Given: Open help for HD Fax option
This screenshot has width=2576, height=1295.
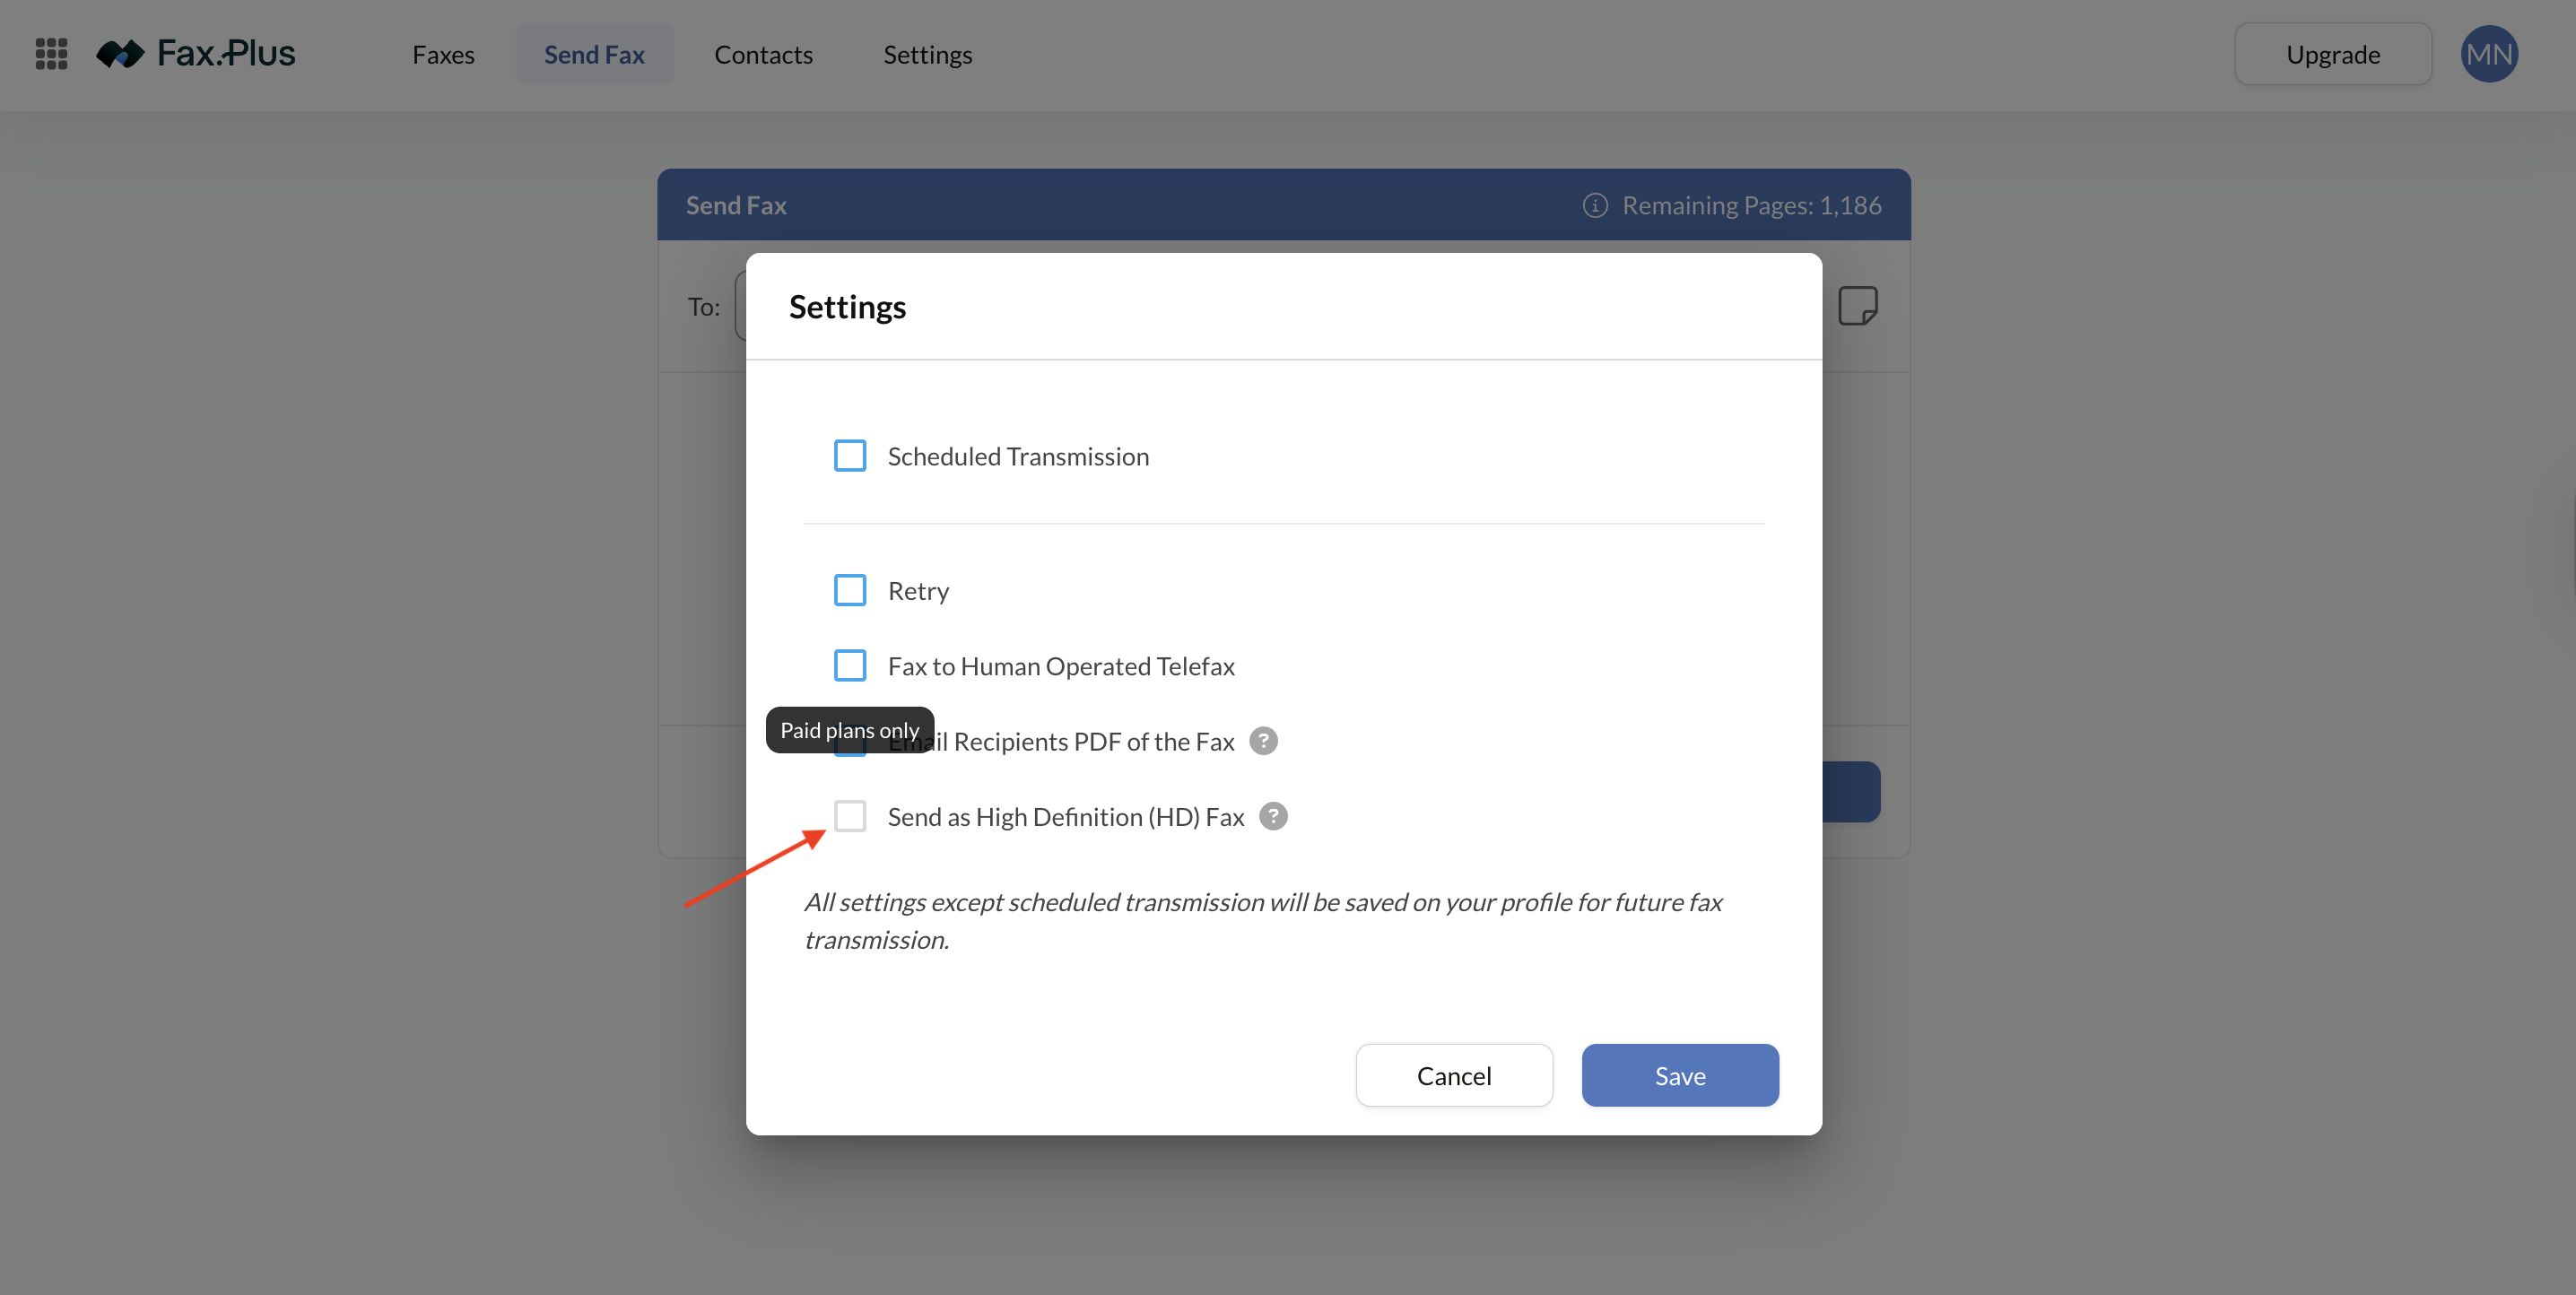Looking at the screenshot, I should [1273, 817].
